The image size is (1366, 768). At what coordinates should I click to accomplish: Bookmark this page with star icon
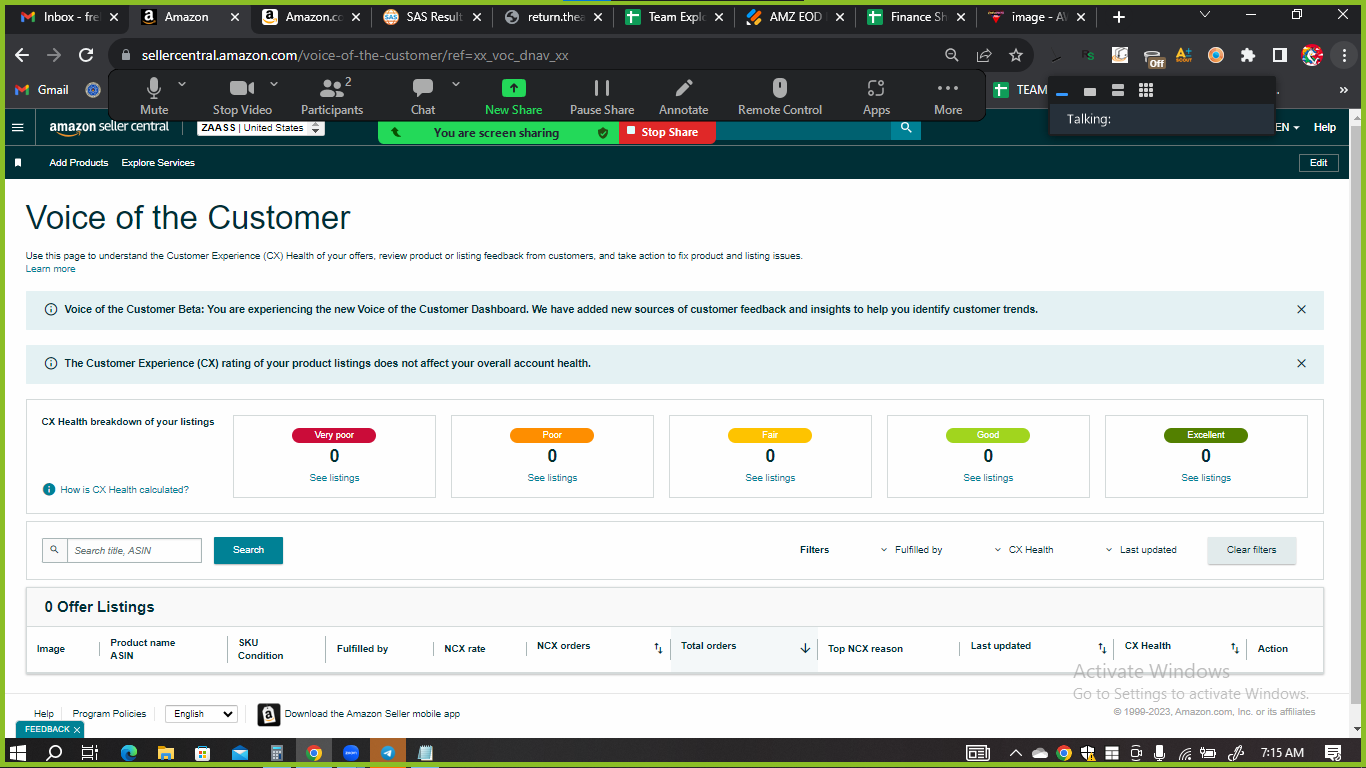click(1016, 56)
